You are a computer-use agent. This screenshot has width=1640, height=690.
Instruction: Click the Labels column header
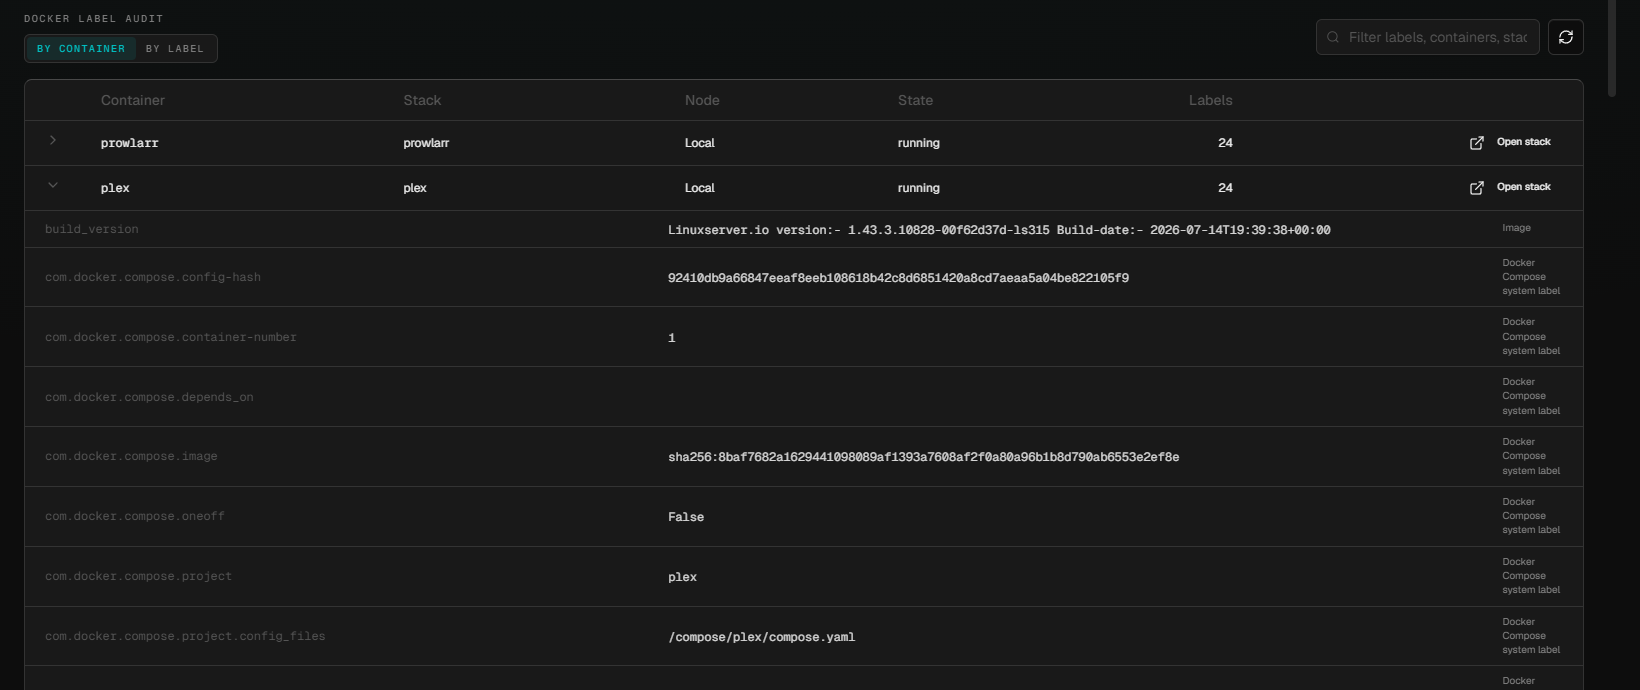pyautogui.click(x=1210, y=100)
